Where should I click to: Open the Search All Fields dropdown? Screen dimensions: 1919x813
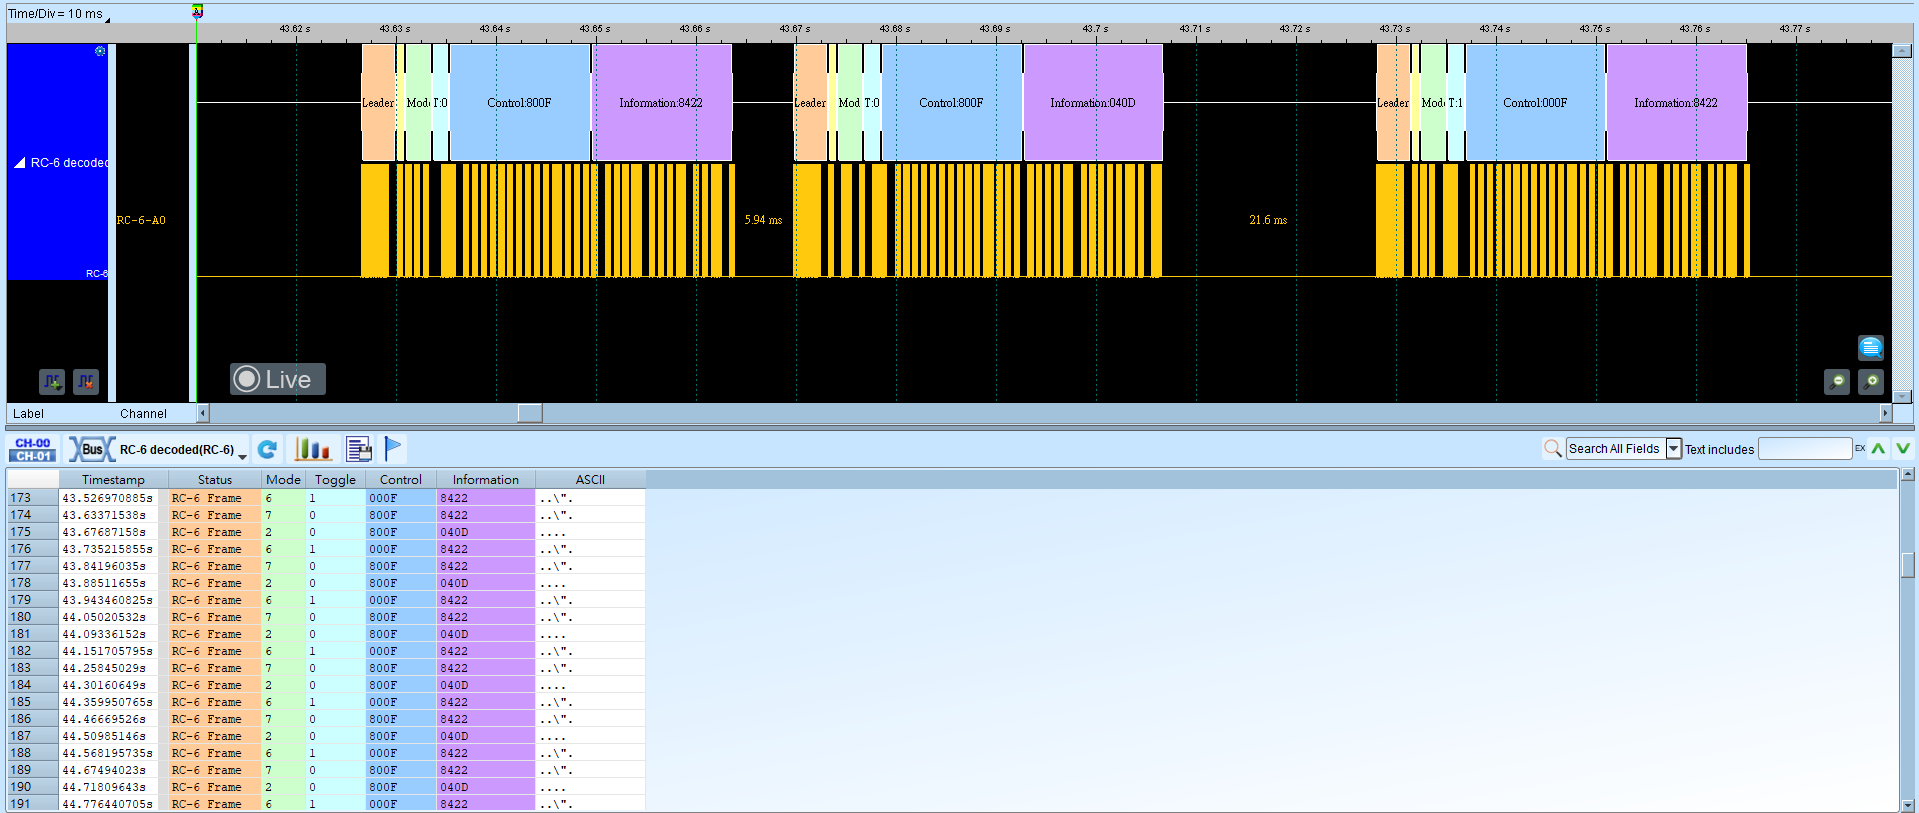[x=1673, y=449]
